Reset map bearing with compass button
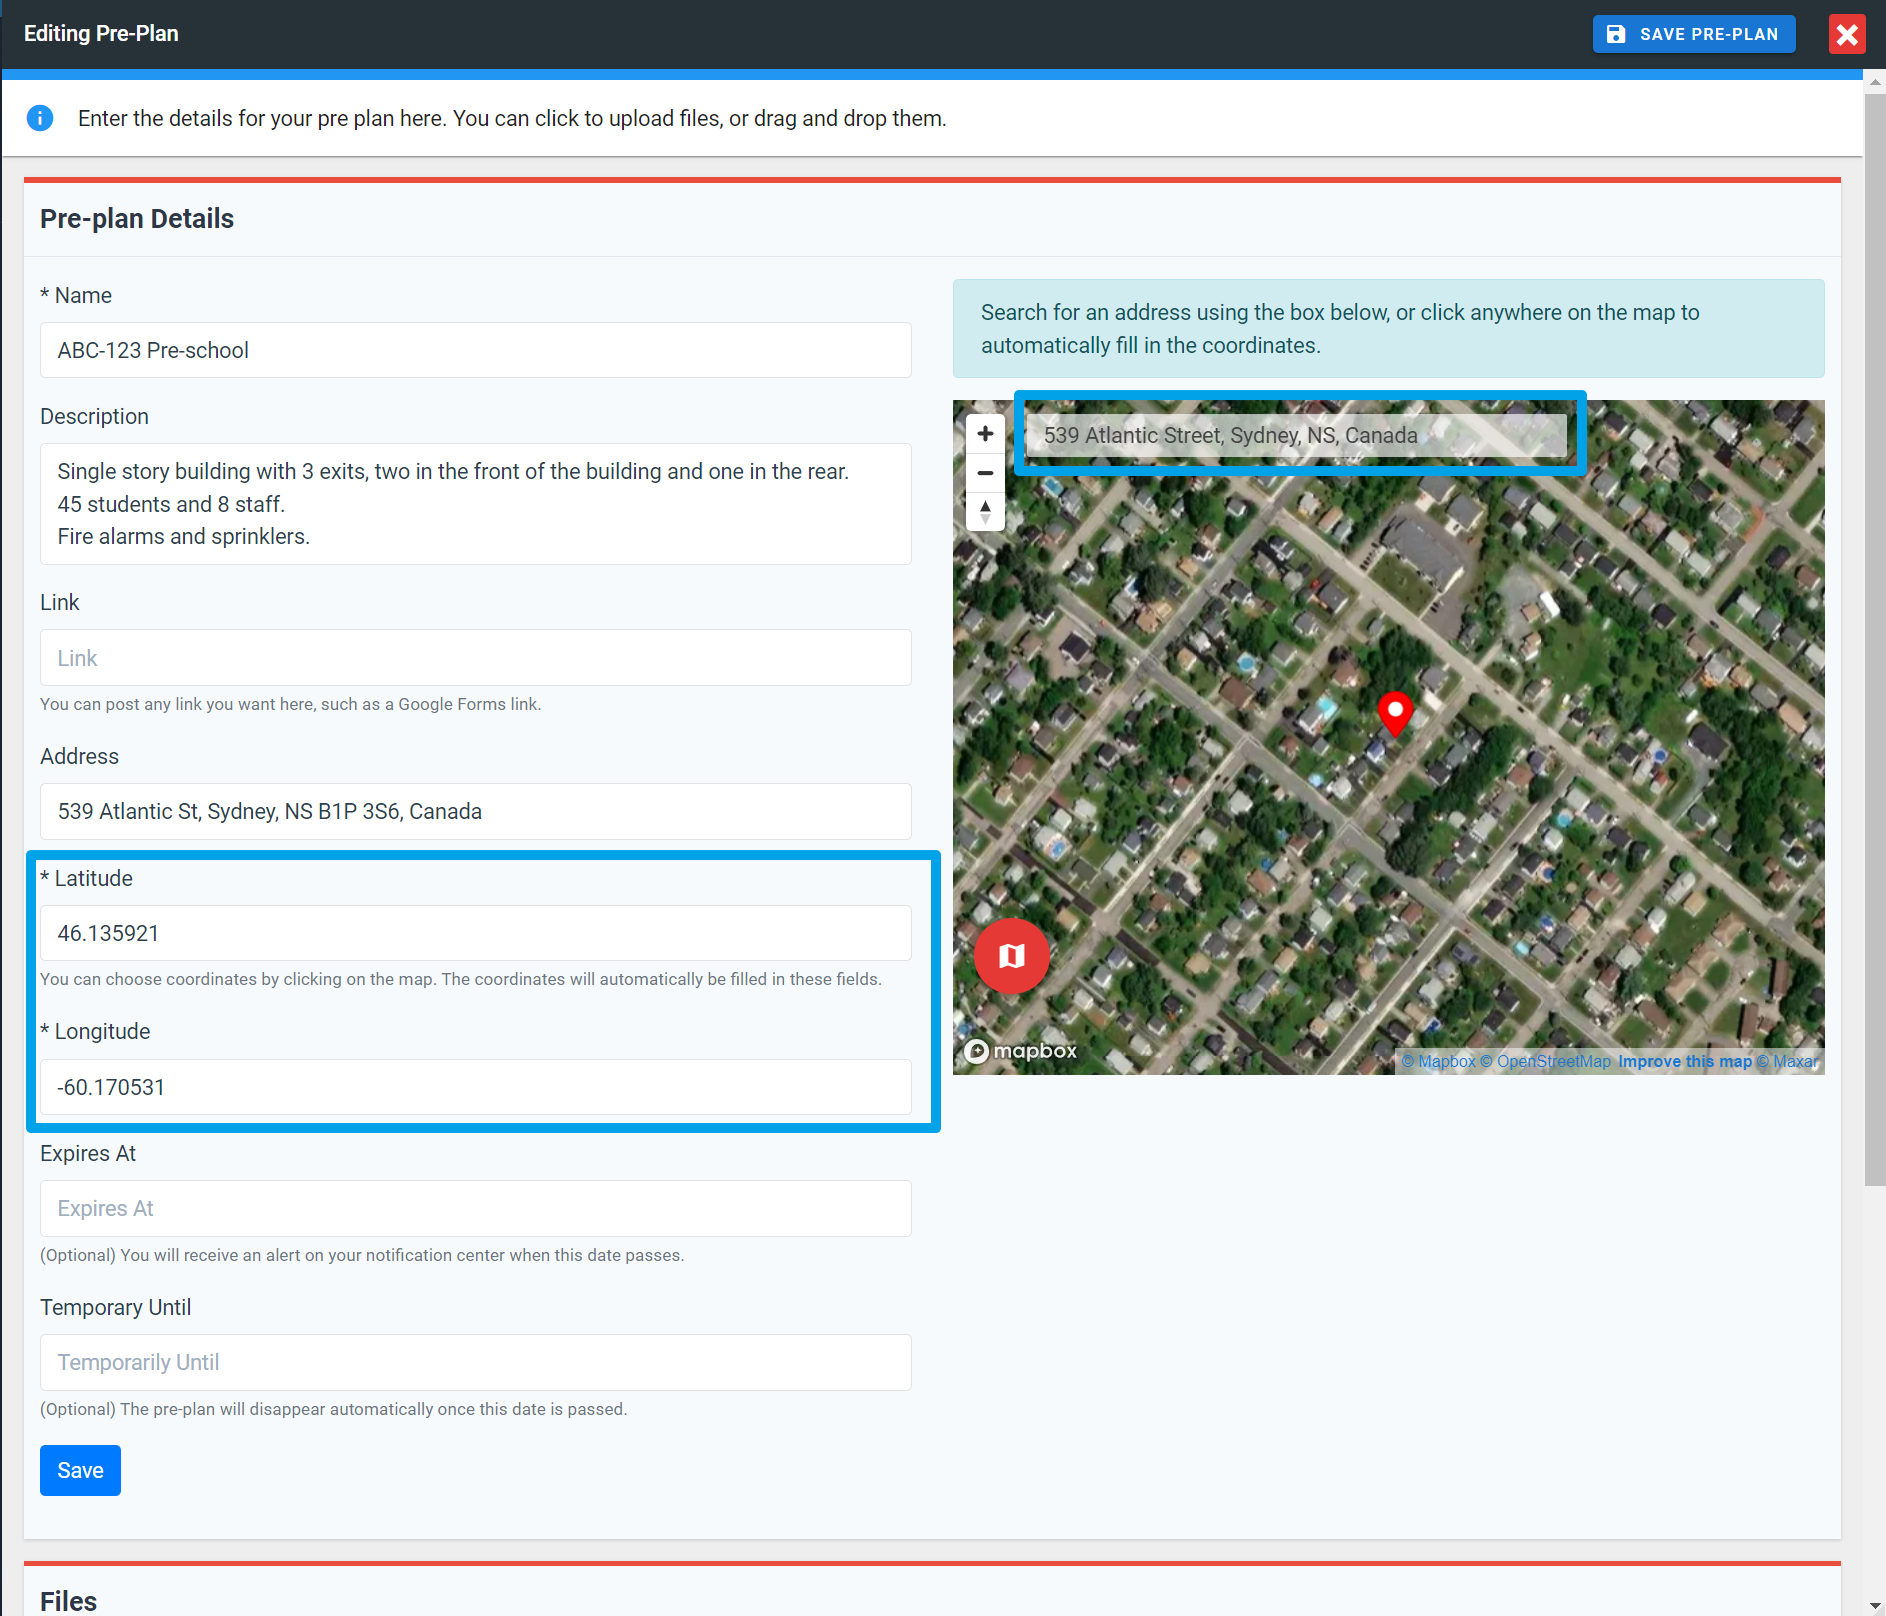 point(985,512)
